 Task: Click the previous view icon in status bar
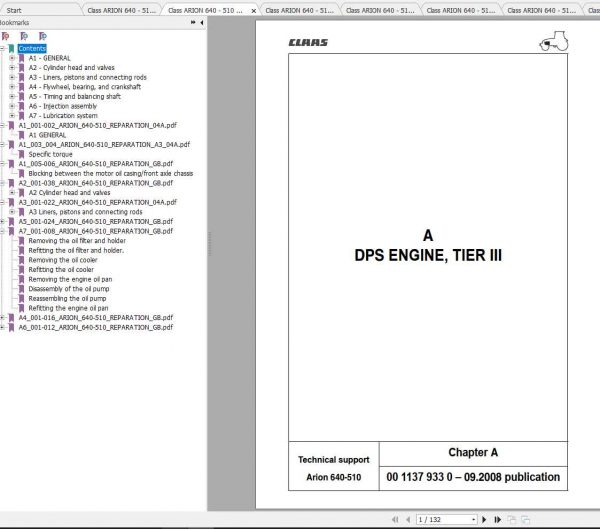(511, 519)
